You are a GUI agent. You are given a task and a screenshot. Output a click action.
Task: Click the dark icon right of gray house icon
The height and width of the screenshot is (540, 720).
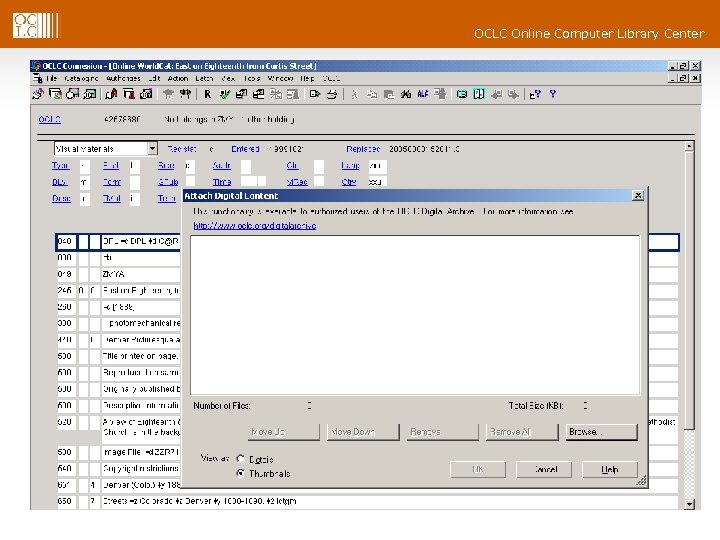186,94
